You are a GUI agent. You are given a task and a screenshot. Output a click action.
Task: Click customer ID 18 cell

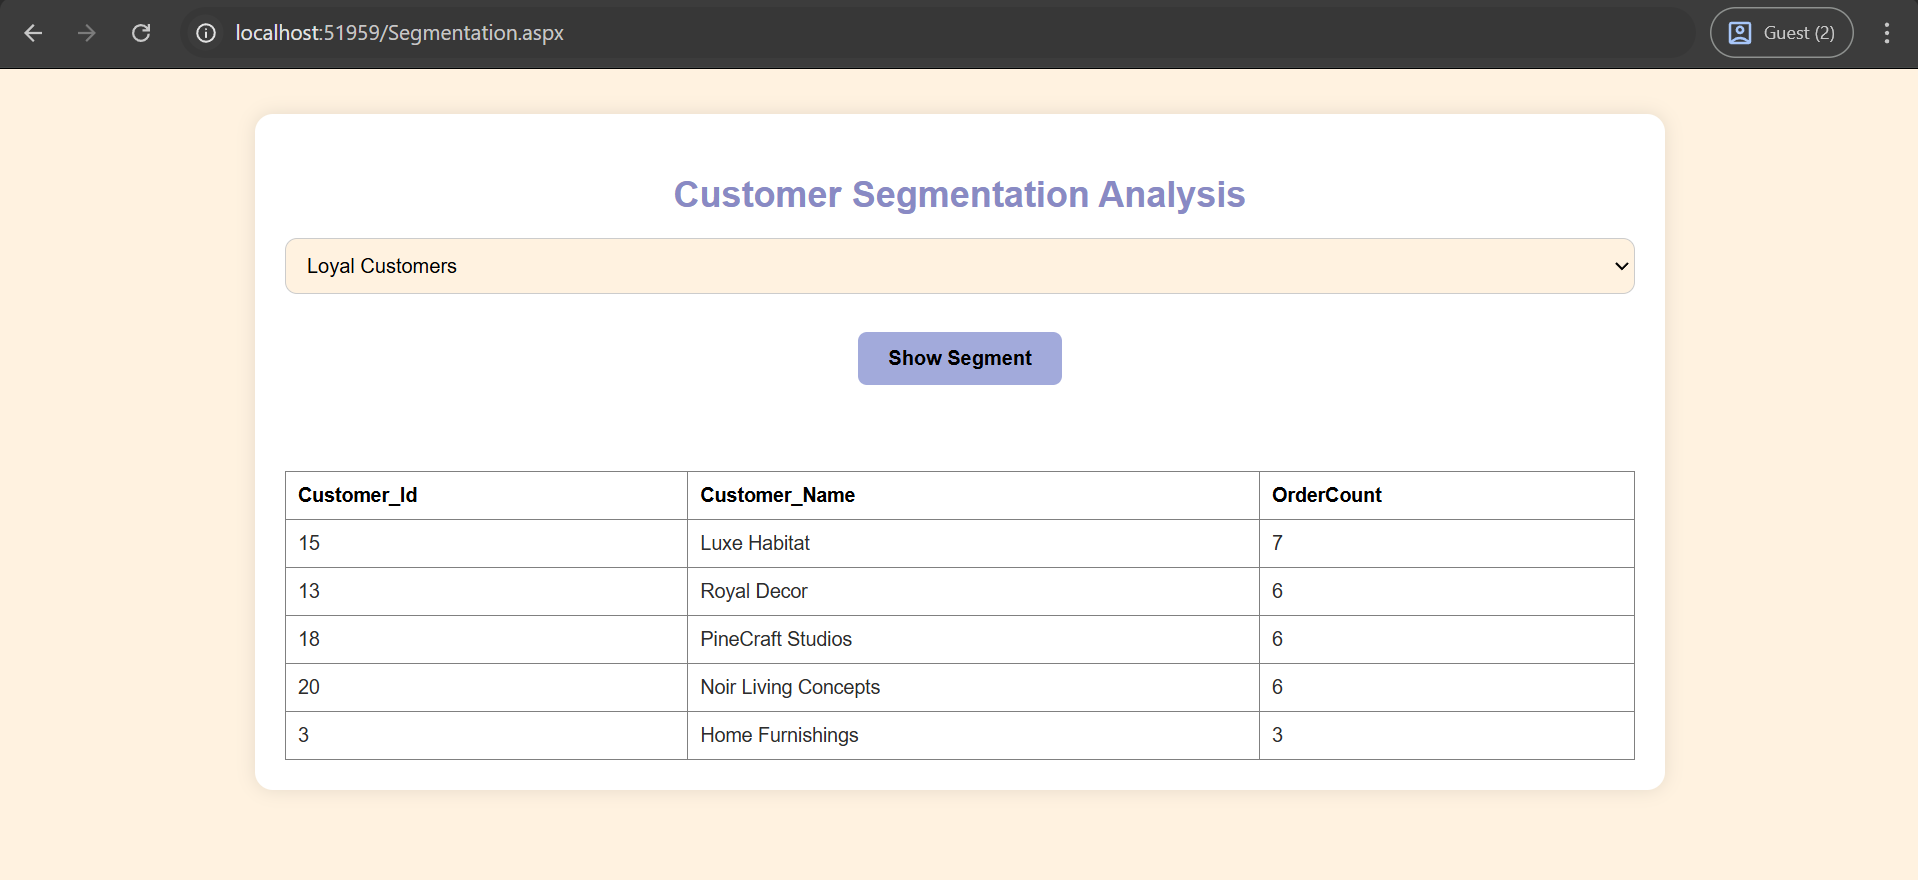pyautogui.click(x=486, y=639)
